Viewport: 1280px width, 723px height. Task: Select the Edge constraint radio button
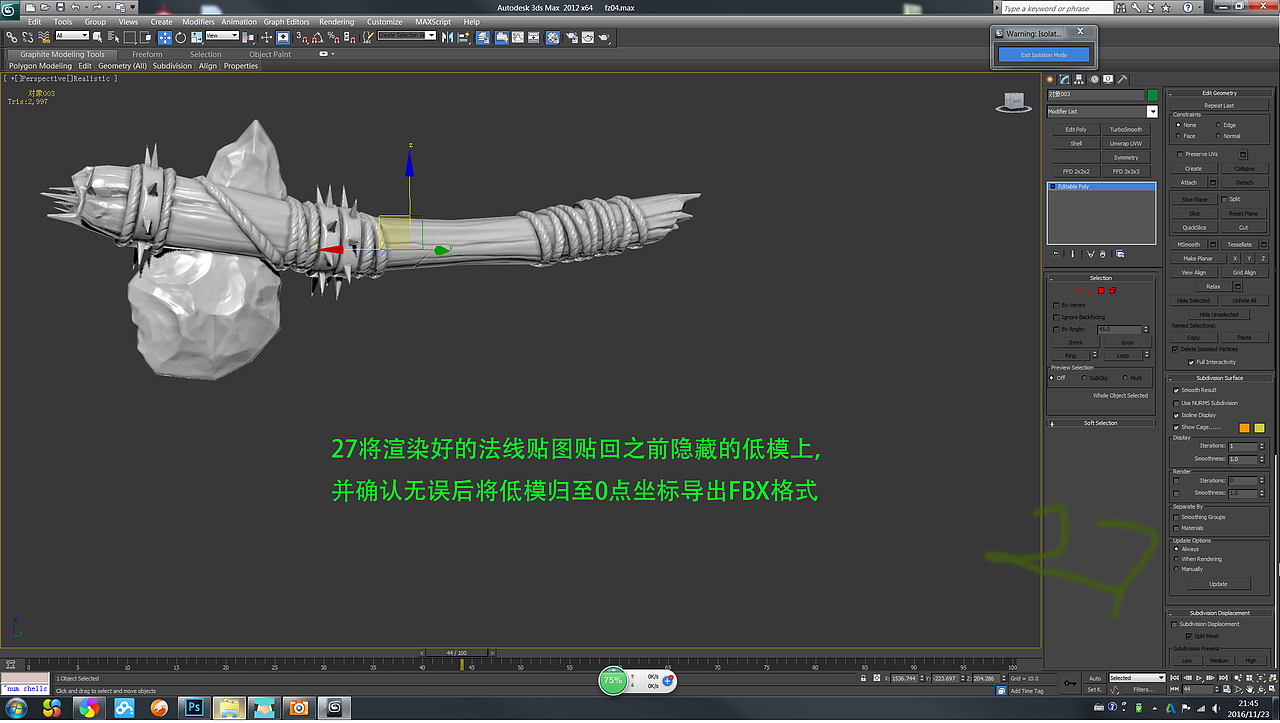1218,125
